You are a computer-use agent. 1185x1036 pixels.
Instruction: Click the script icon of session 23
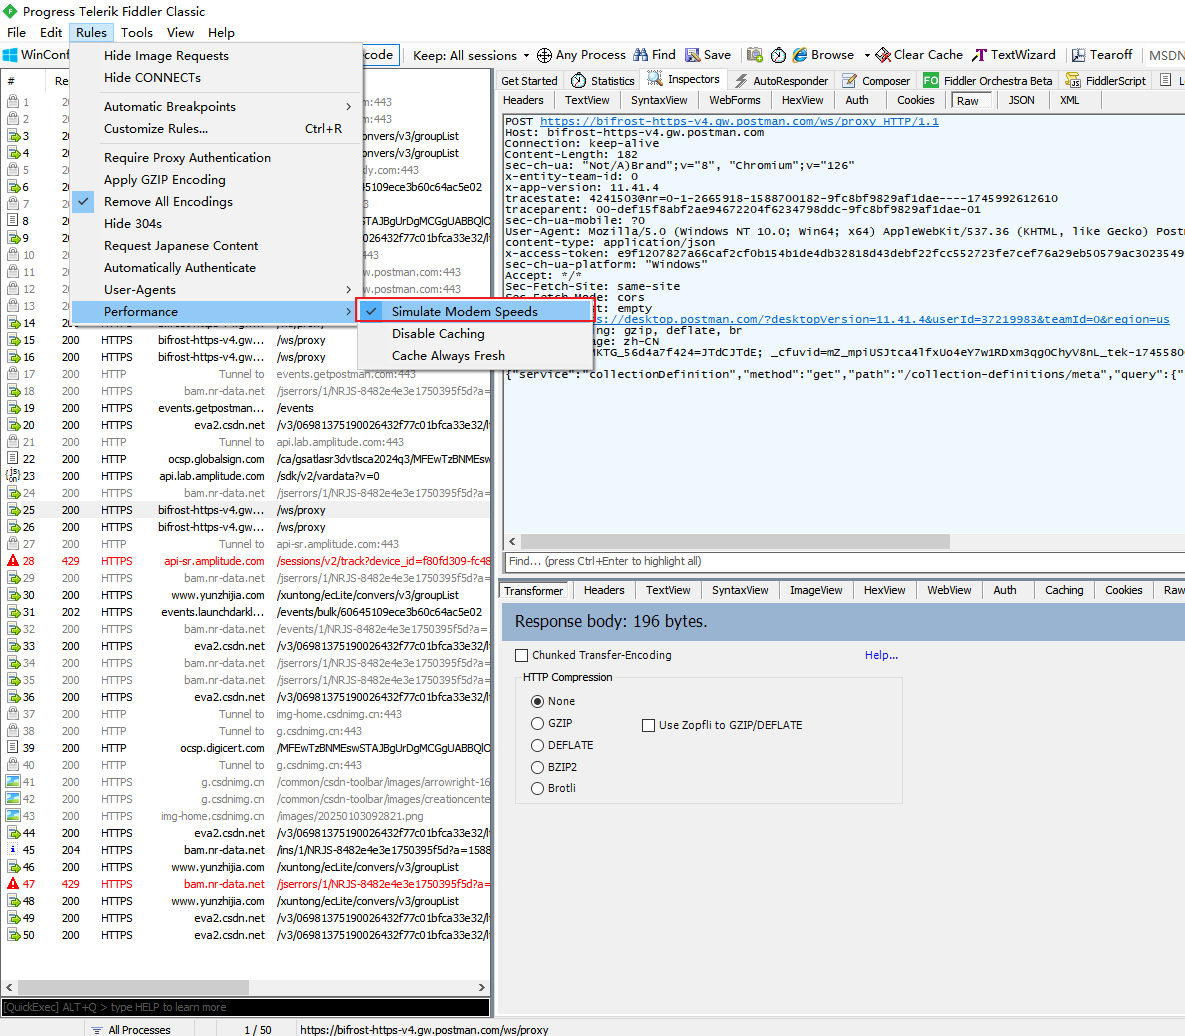tap(13, 476)
